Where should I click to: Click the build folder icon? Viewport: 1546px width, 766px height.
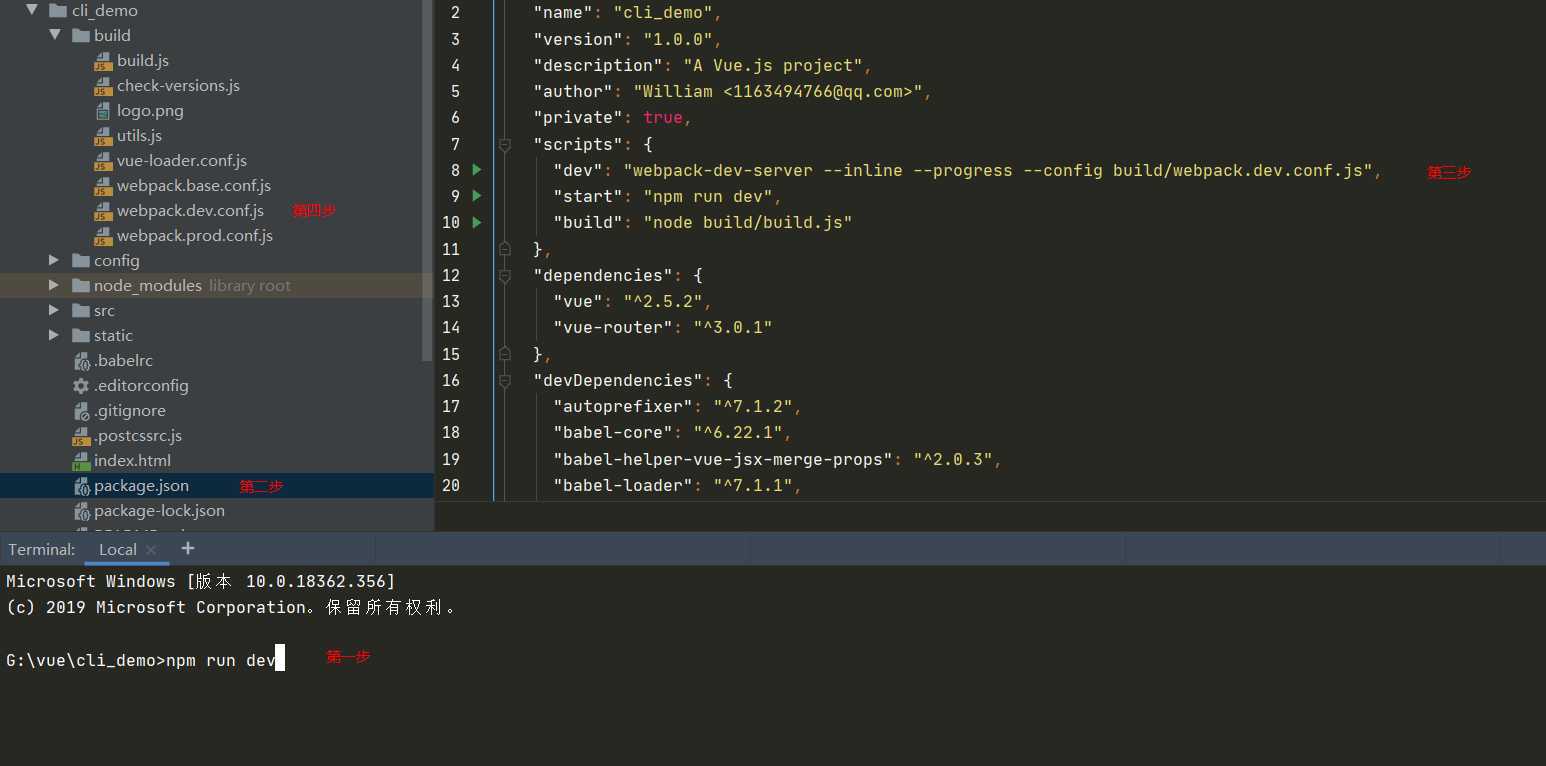point(81,35)
